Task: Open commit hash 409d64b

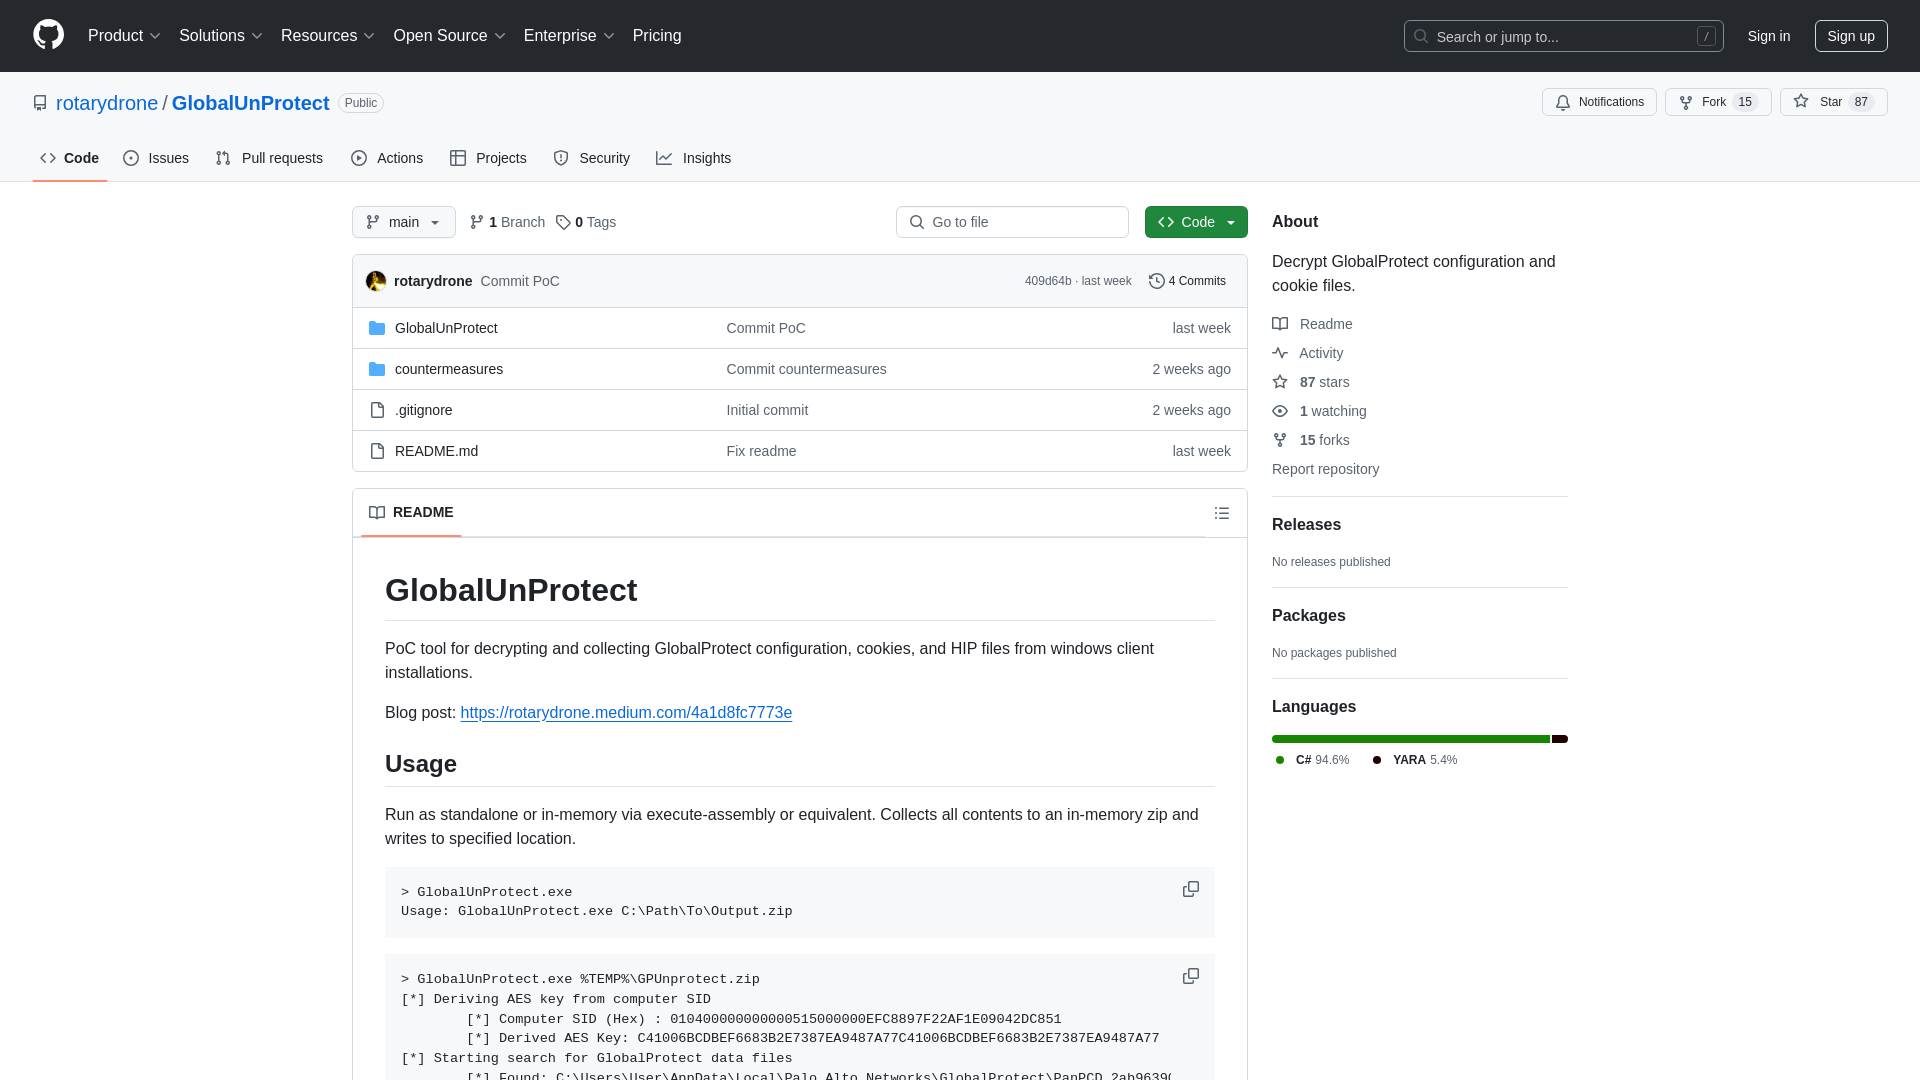Action: [1047, 281]
